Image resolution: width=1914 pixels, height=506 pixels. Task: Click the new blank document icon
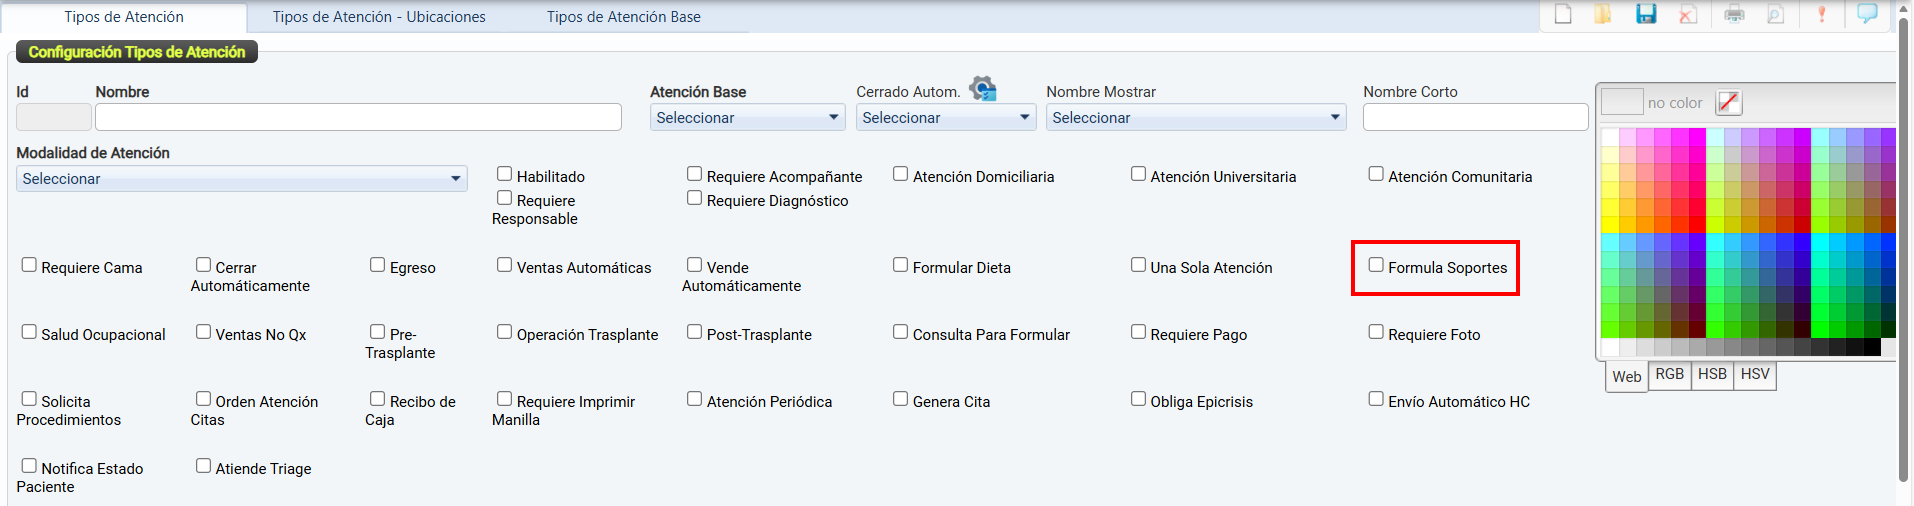(x=1563, y=14)
